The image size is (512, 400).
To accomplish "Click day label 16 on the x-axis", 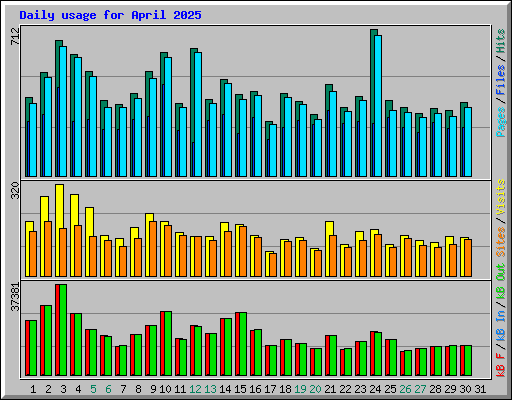I will pos(255,389).
